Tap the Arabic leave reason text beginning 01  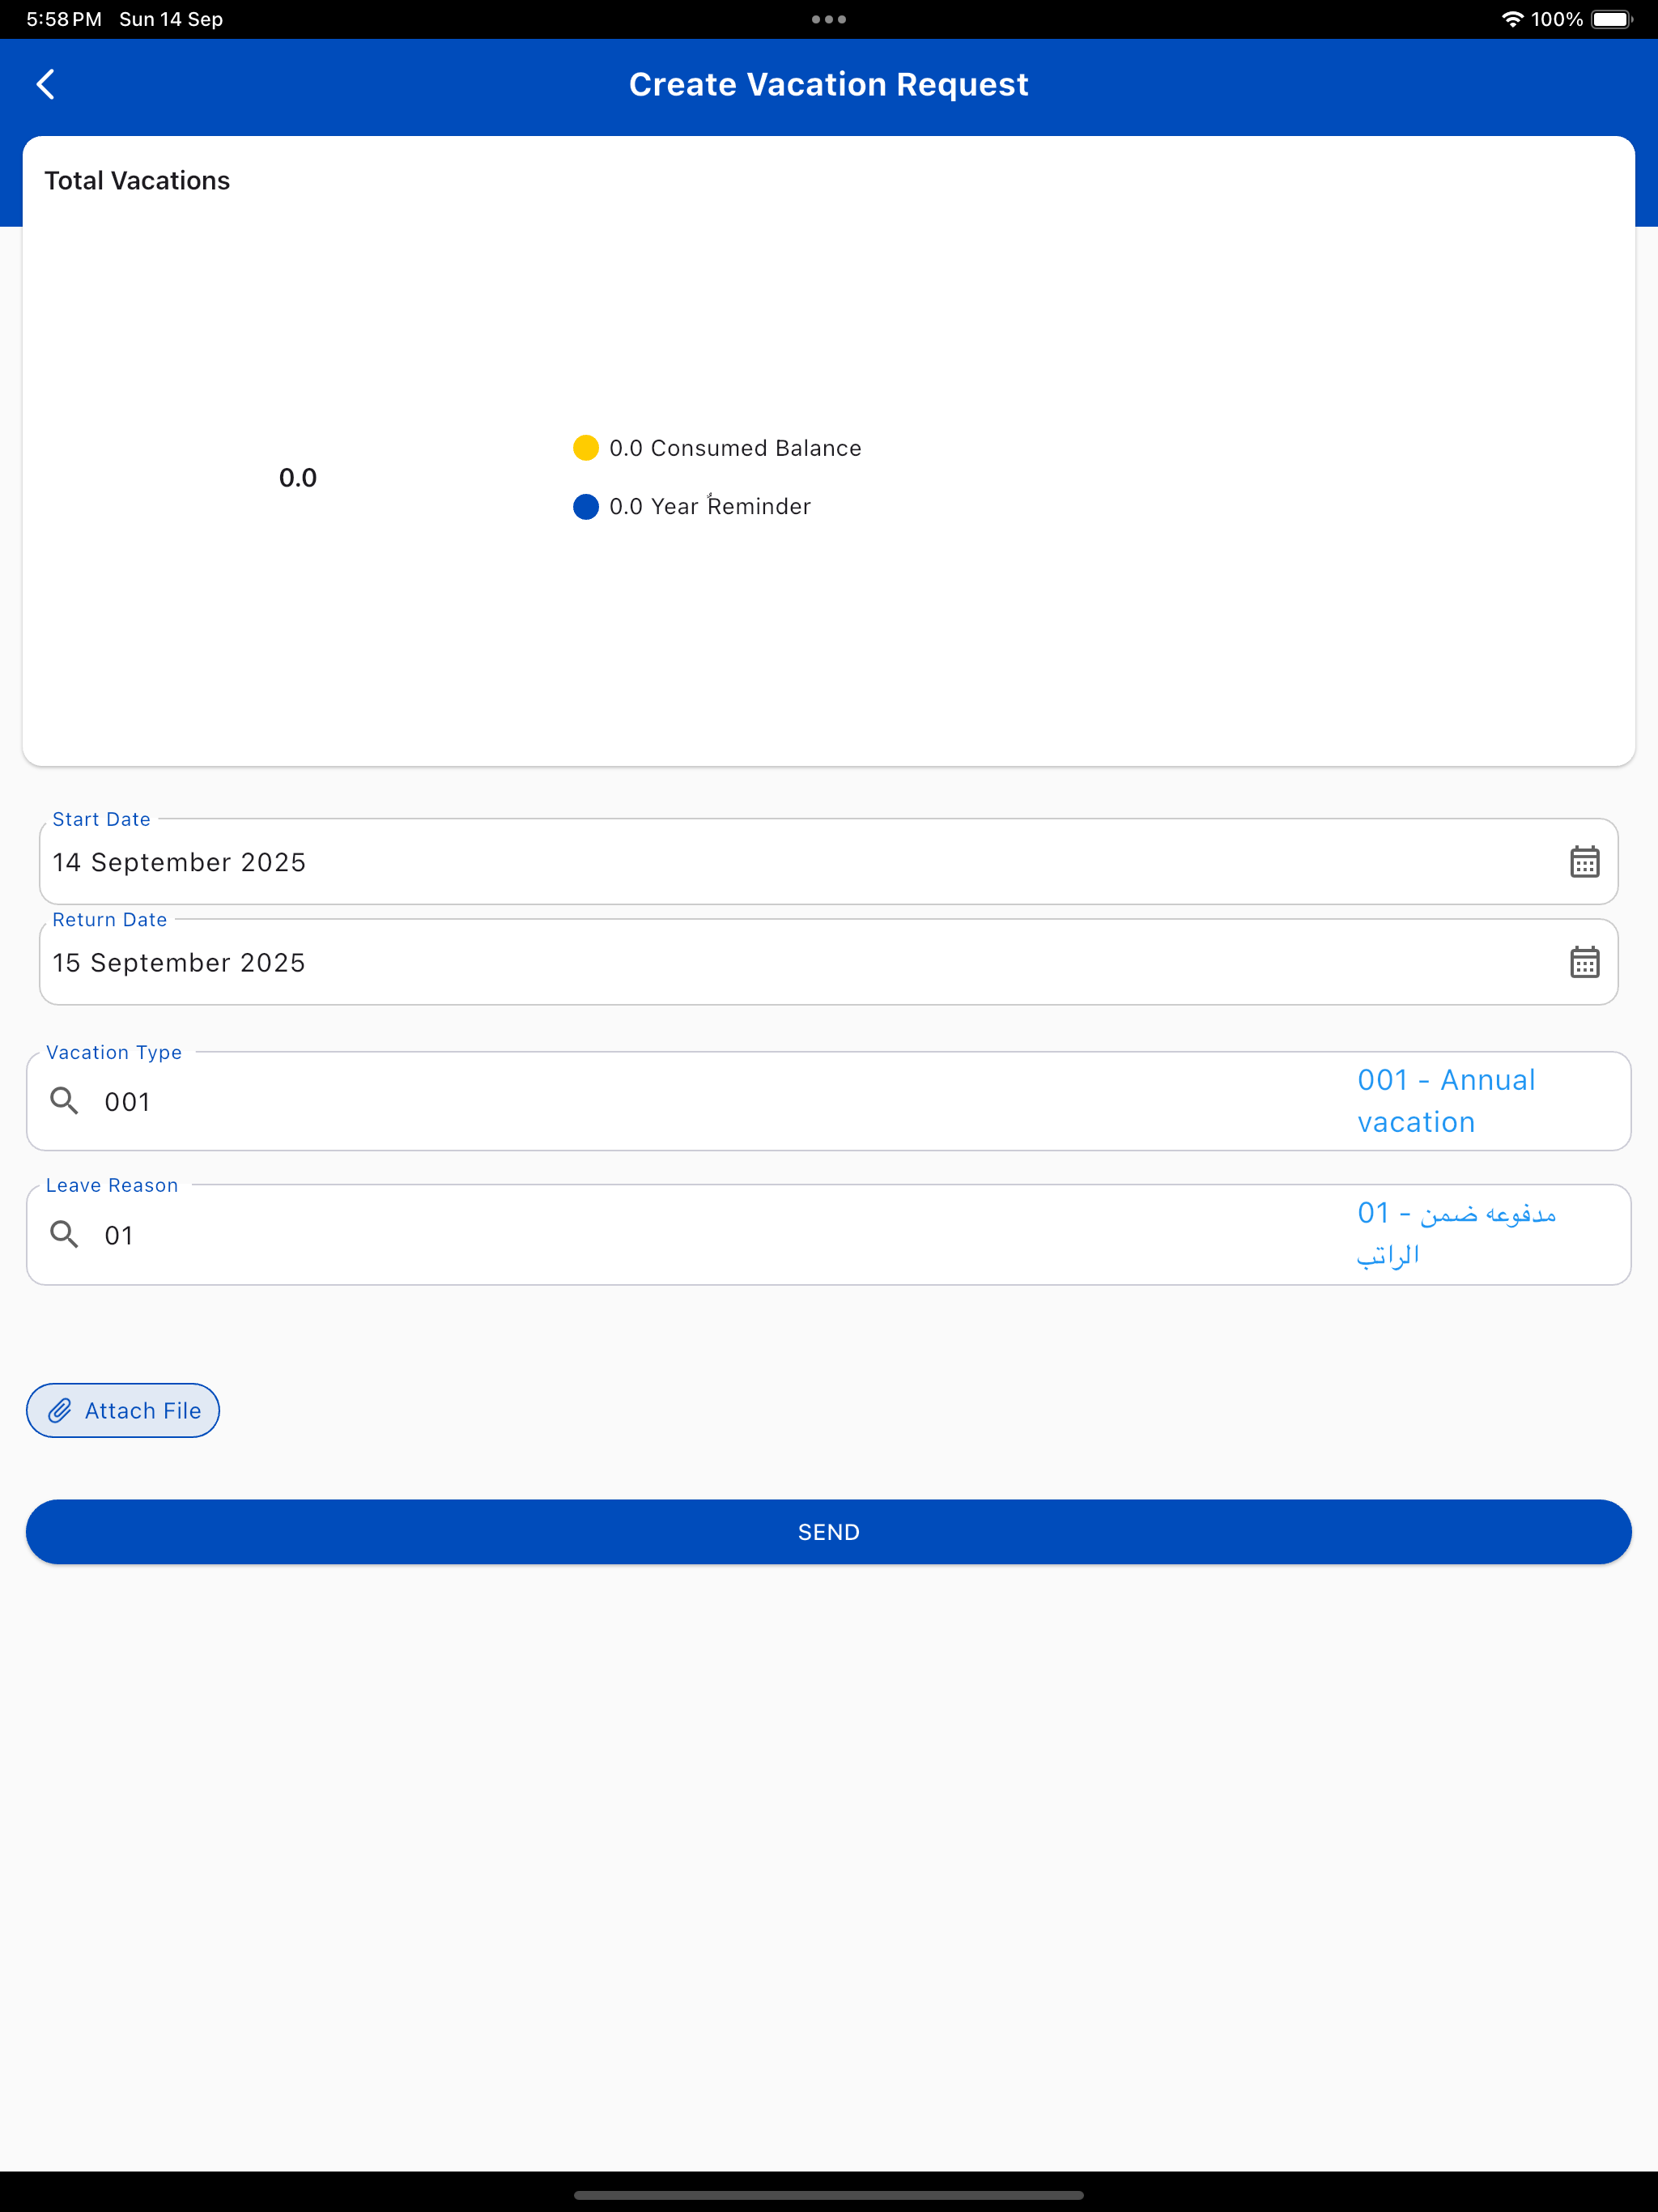pyautogui.click(x=1456, y=1234)
